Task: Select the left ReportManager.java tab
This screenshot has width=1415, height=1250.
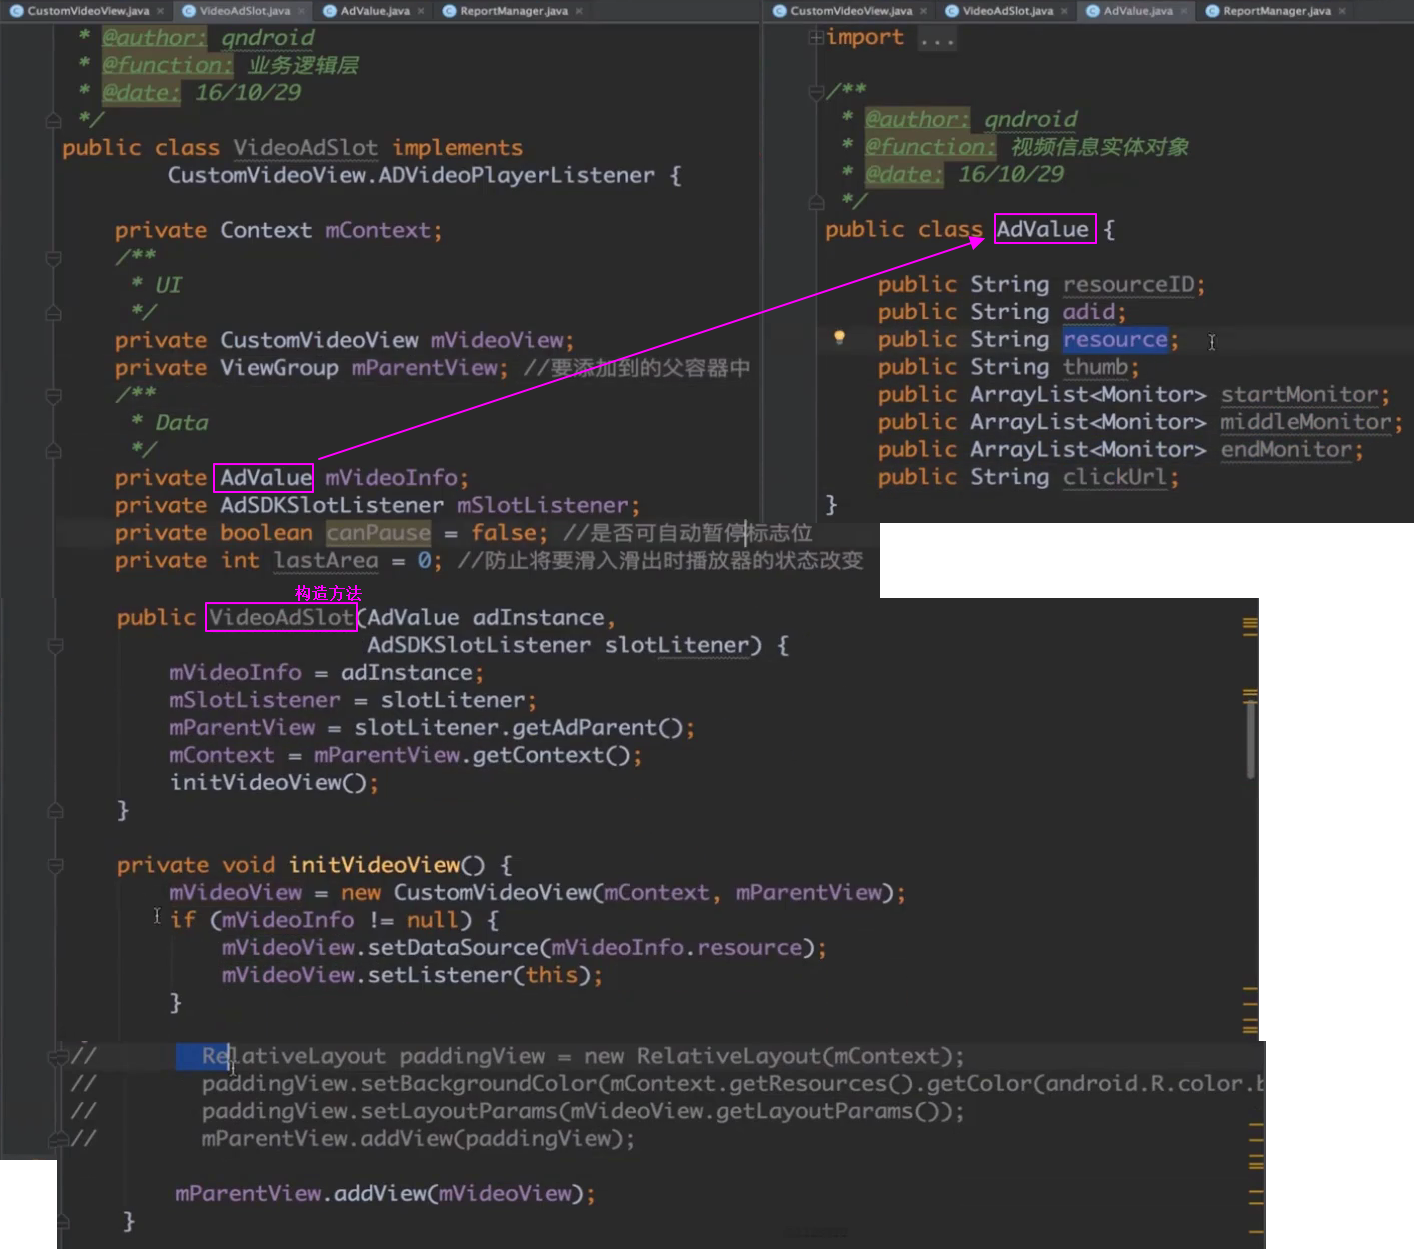Action: tap(513, 11)
